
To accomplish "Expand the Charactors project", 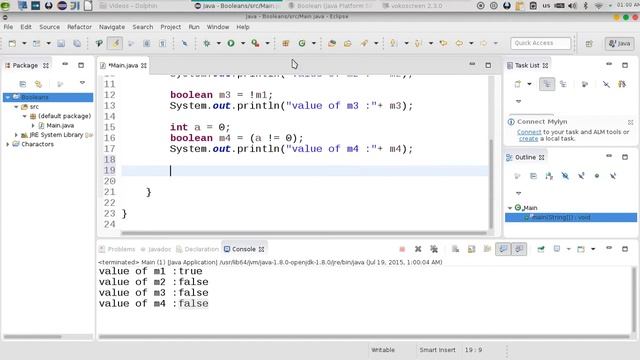I will (x=8, y=144).
